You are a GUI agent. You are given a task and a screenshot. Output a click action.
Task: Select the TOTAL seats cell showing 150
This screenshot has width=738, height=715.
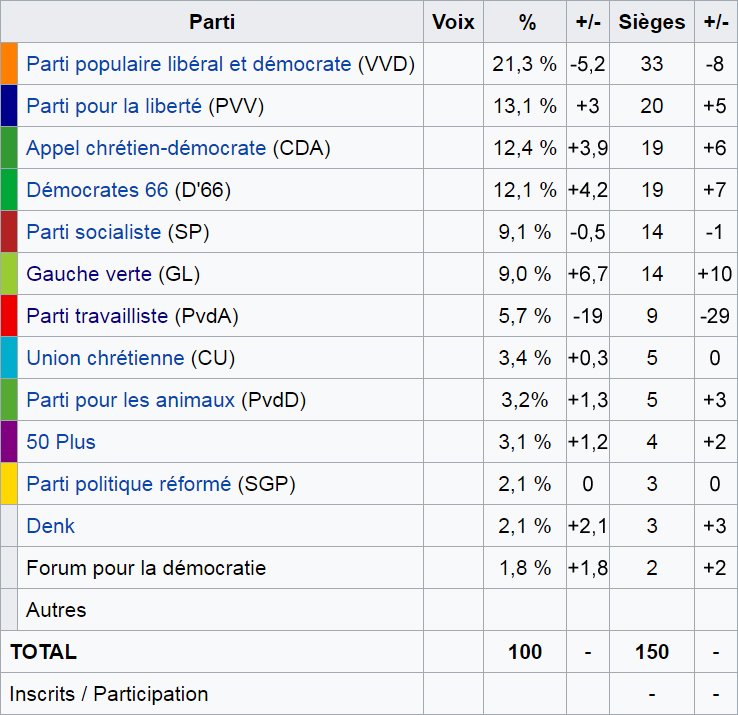pos(652,652)
